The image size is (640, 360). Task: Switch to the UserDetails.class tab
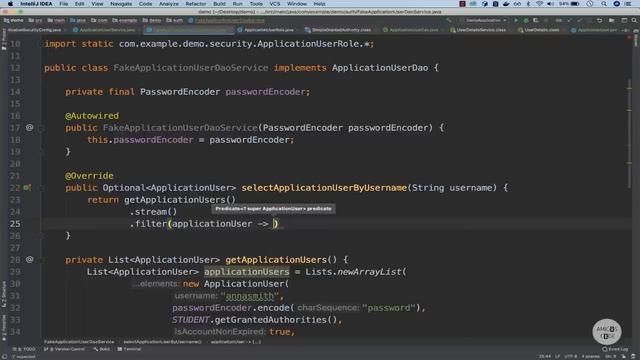[x=538, y=30]
